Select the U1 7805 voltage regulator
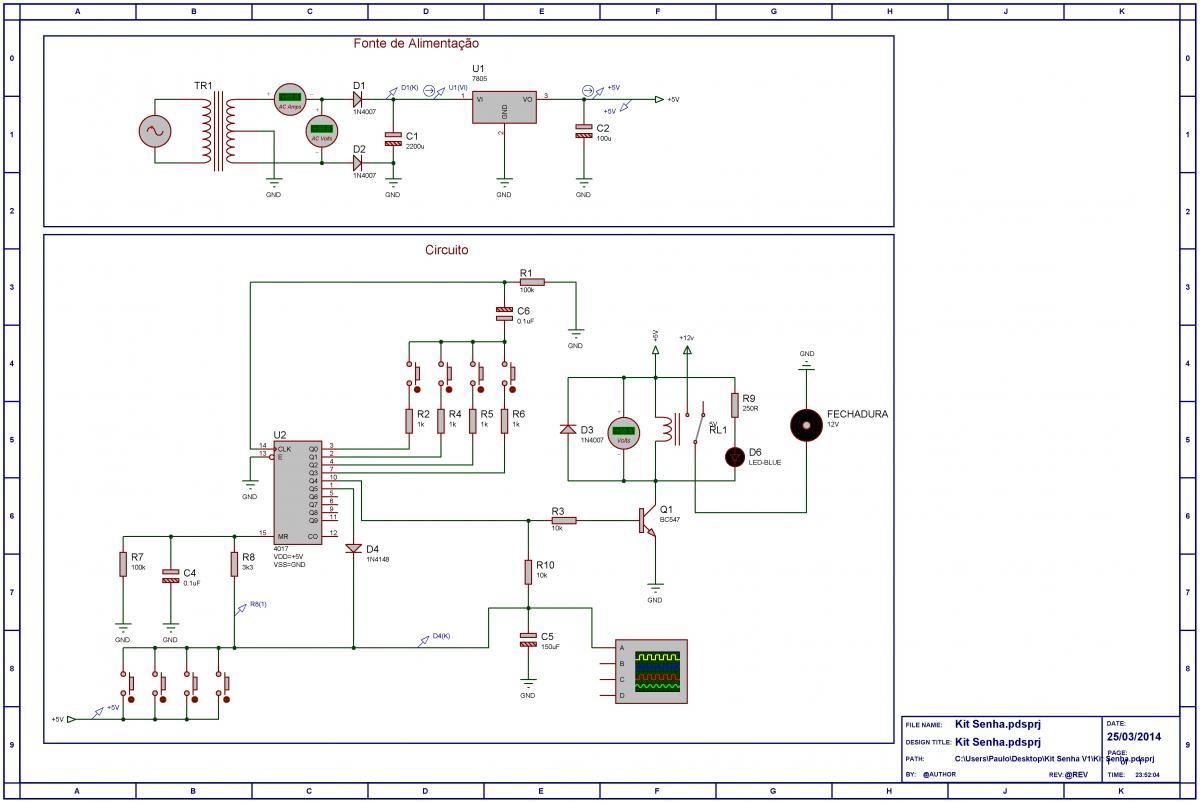 [505, 108]
